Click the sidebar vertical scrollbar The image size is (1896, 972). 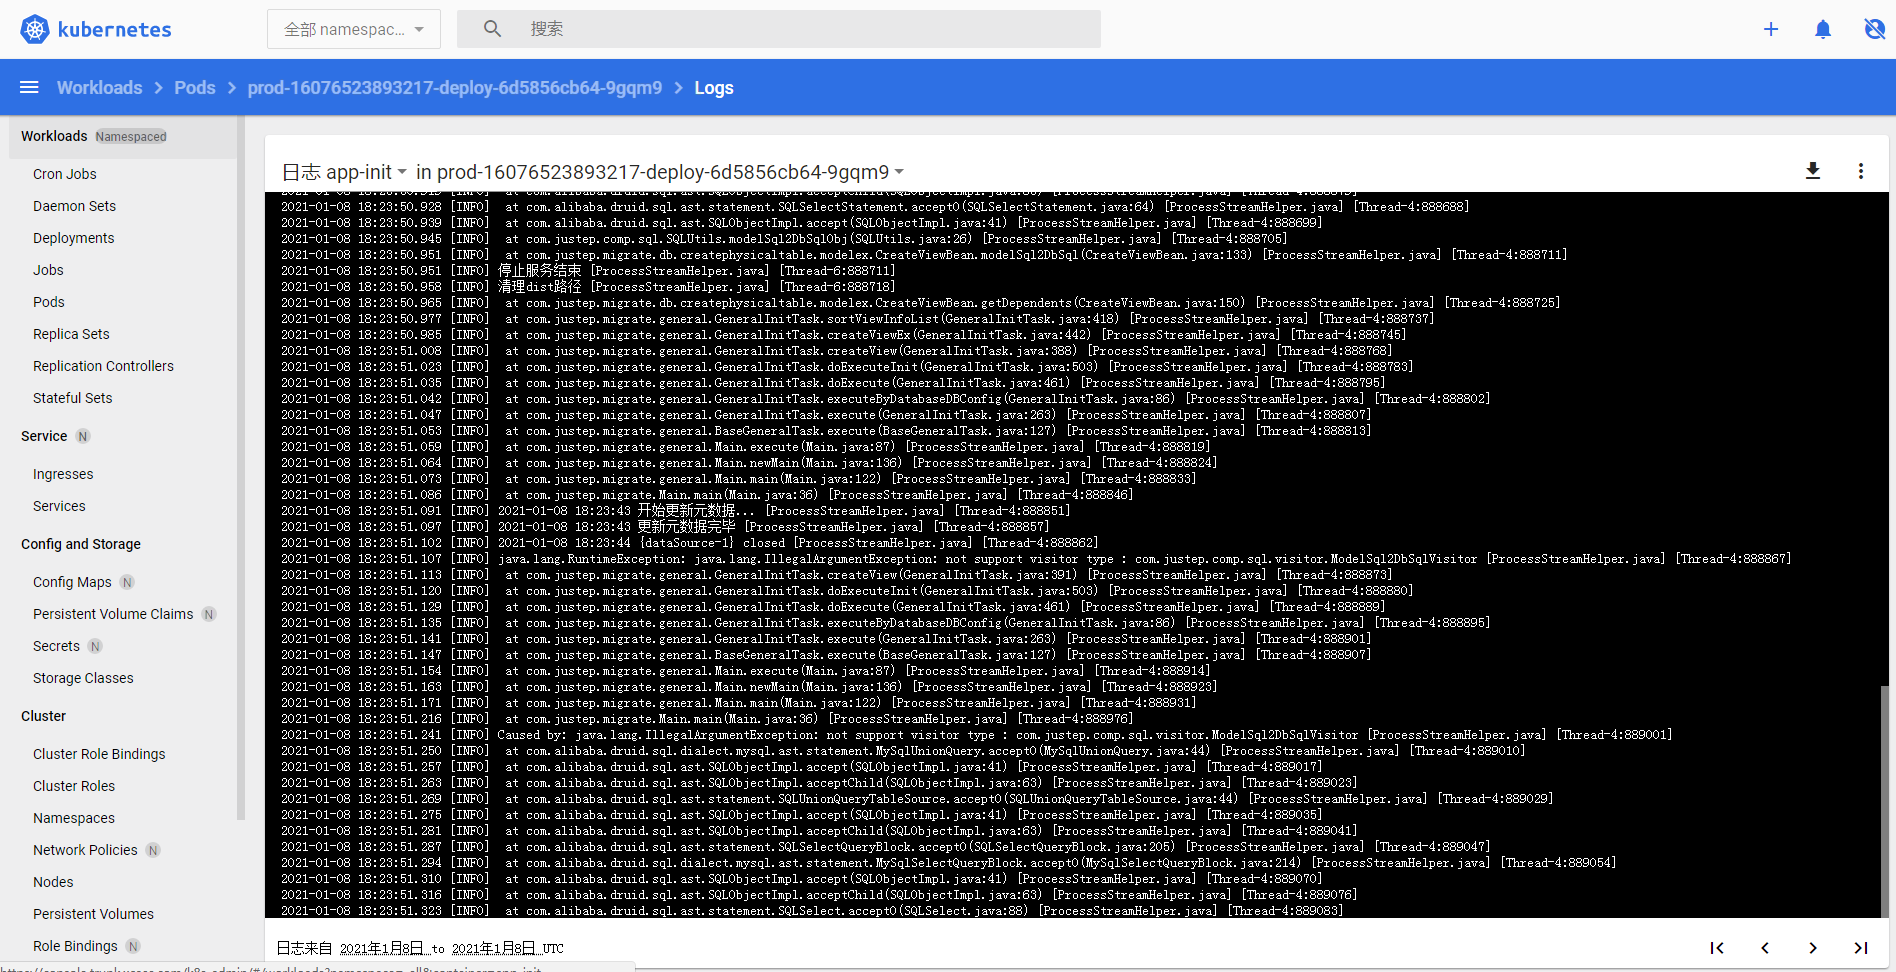[240, 468]
